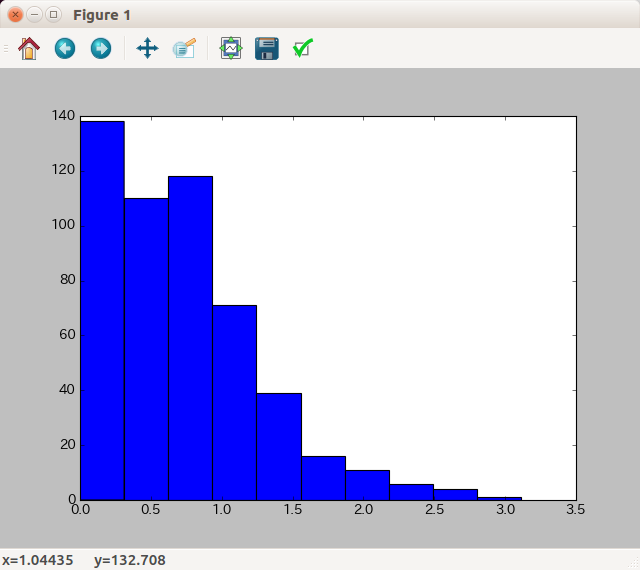Click the histogram bar reaching about 70
This screenshot has height=570, width=640.
pyautogui.click(x=234, y=400)
